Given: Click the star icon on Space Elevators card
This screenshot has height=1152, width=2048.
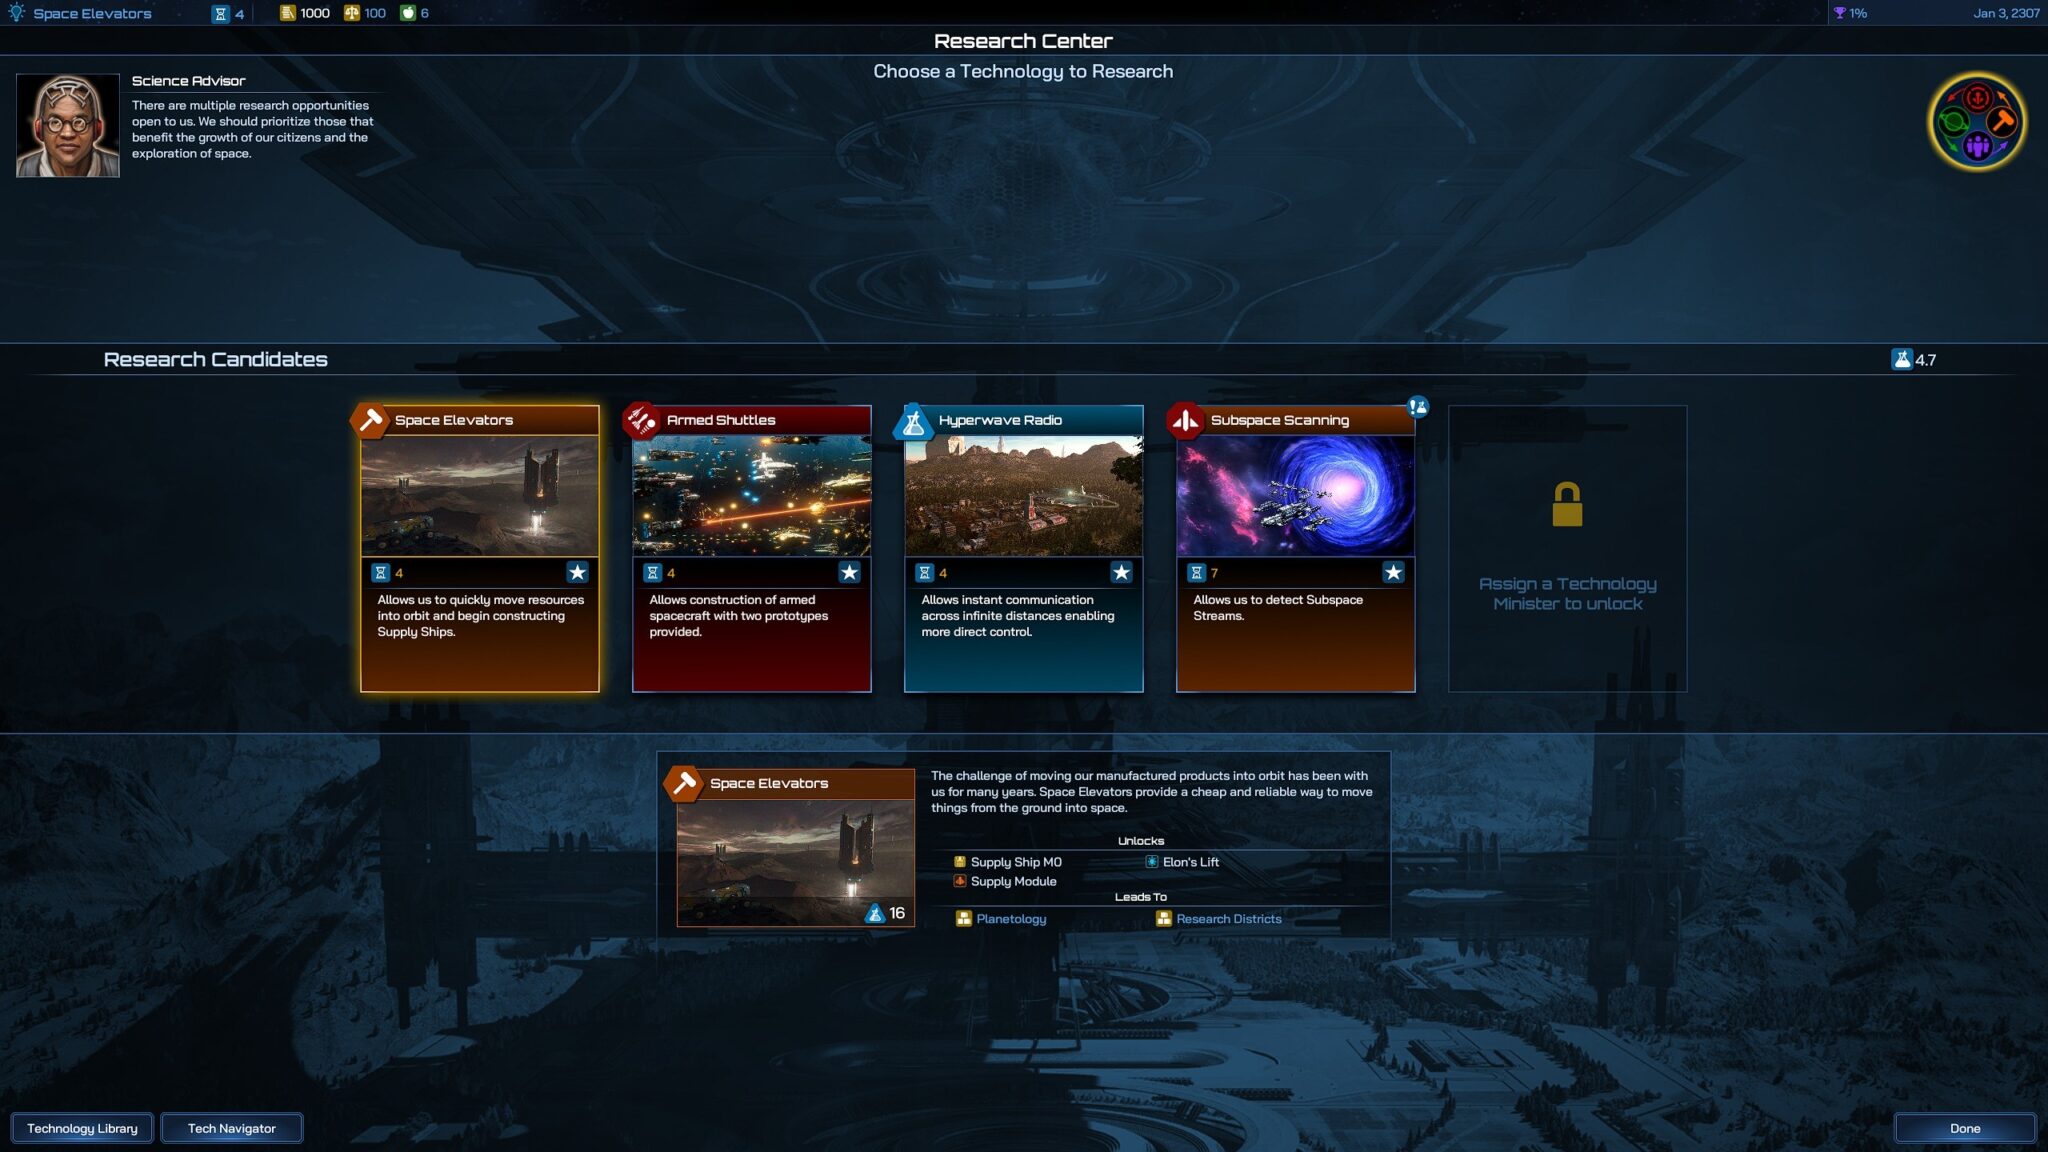Looking at the screenshot, I should [x=578, y=572].
